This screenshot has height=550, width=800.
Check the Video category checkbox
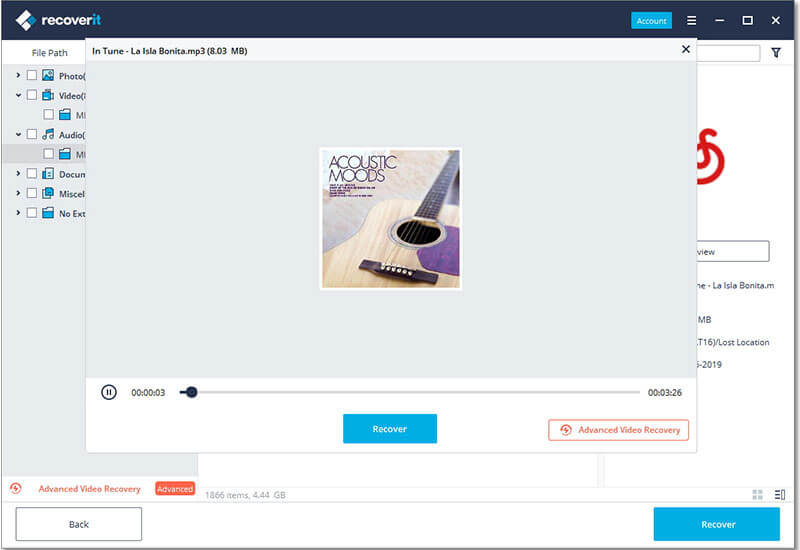coord(32,95)
